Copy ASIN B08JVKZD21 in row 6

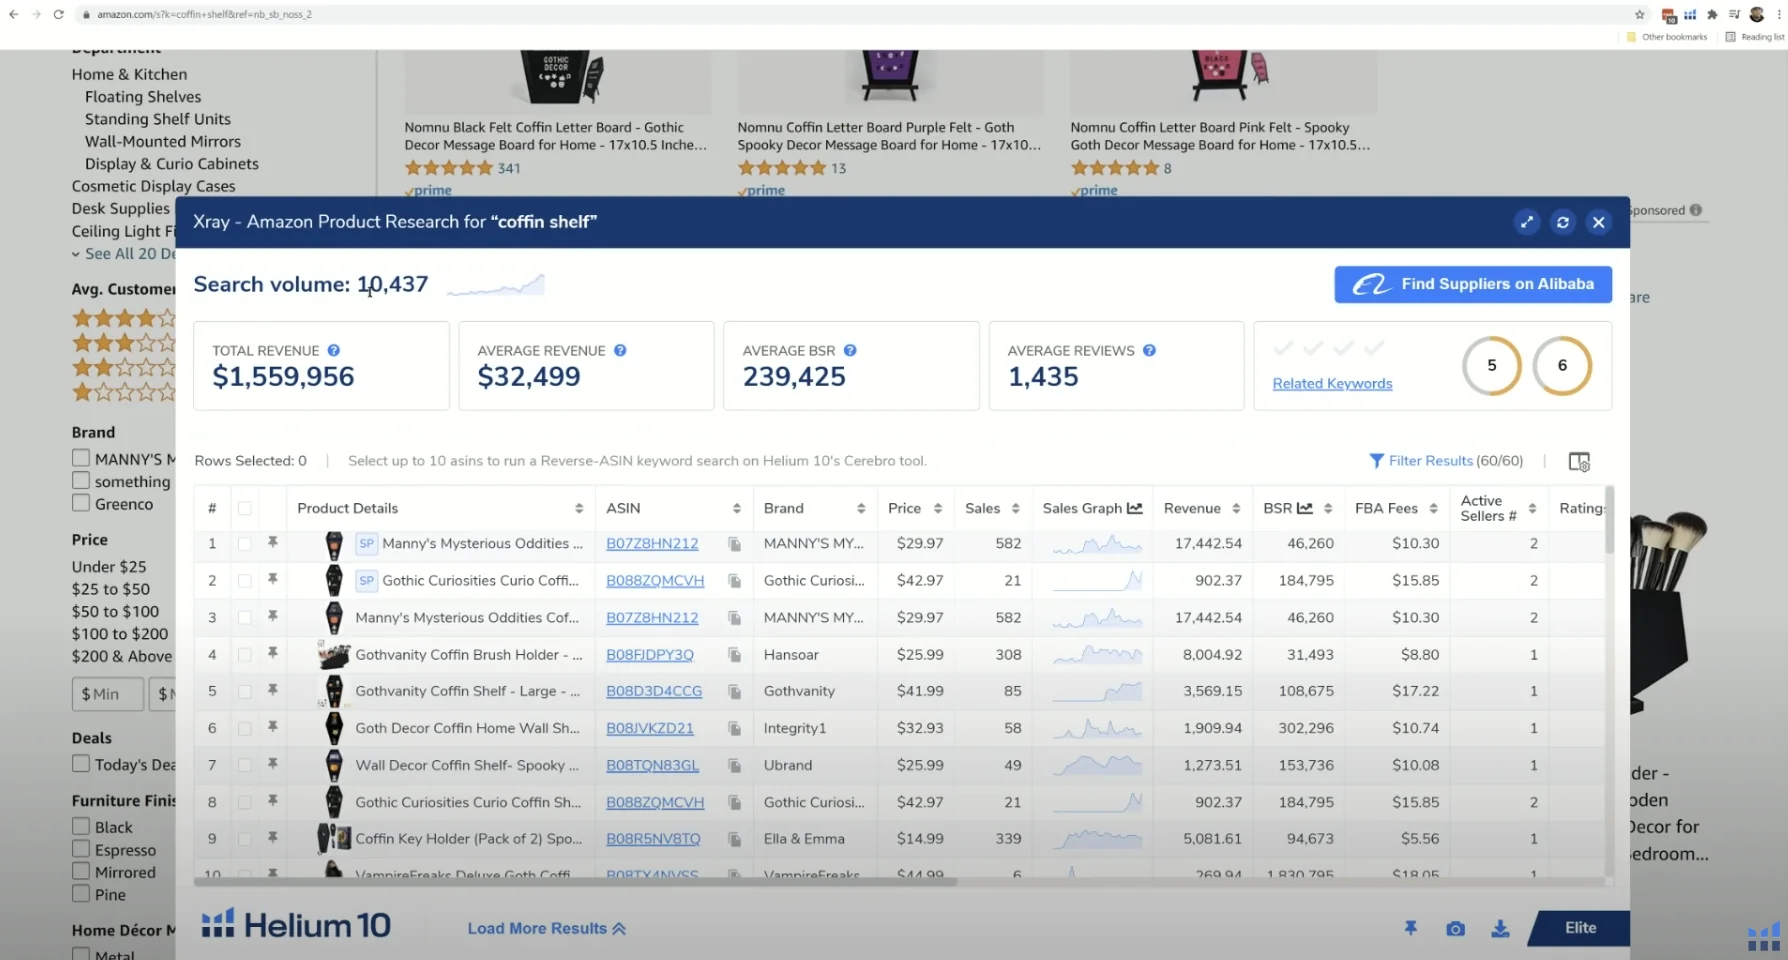pos(734,729)
